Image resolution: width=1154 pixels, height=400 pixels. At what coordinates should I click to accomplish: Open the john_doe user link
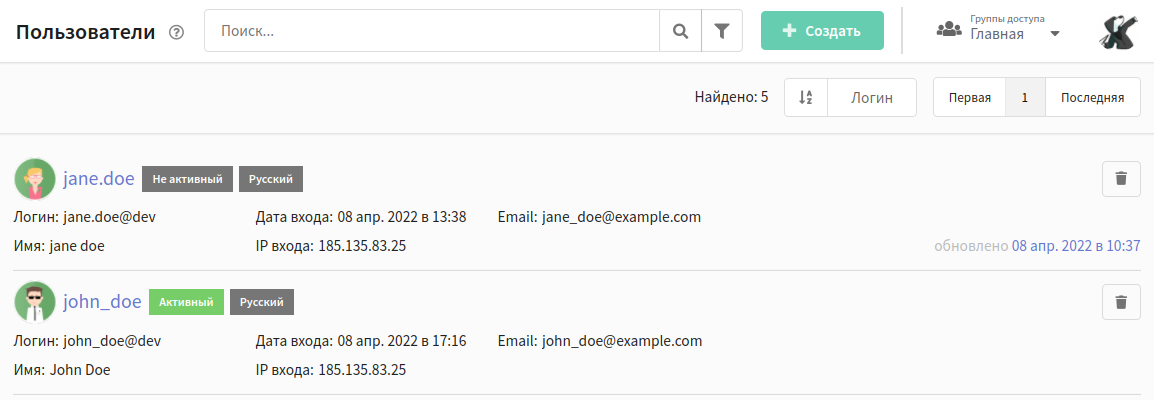click(102, 302)
